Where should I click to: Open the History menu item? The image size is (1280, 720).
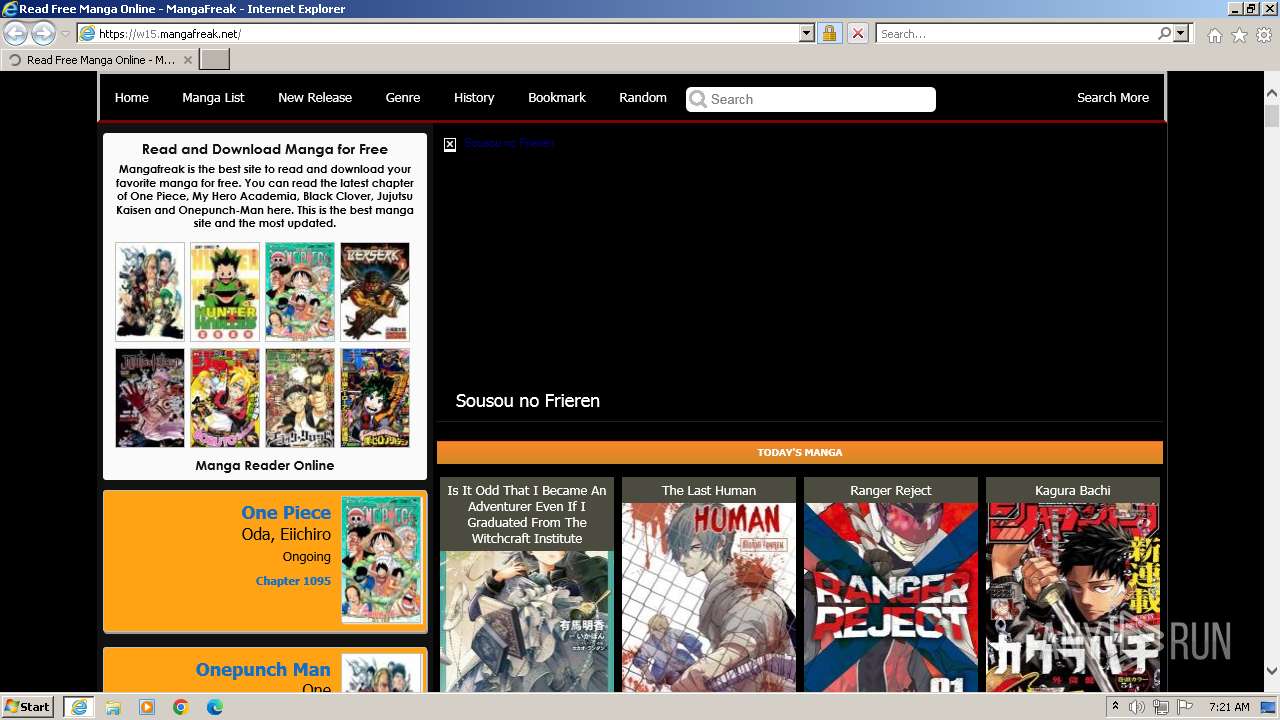point(474,98)
